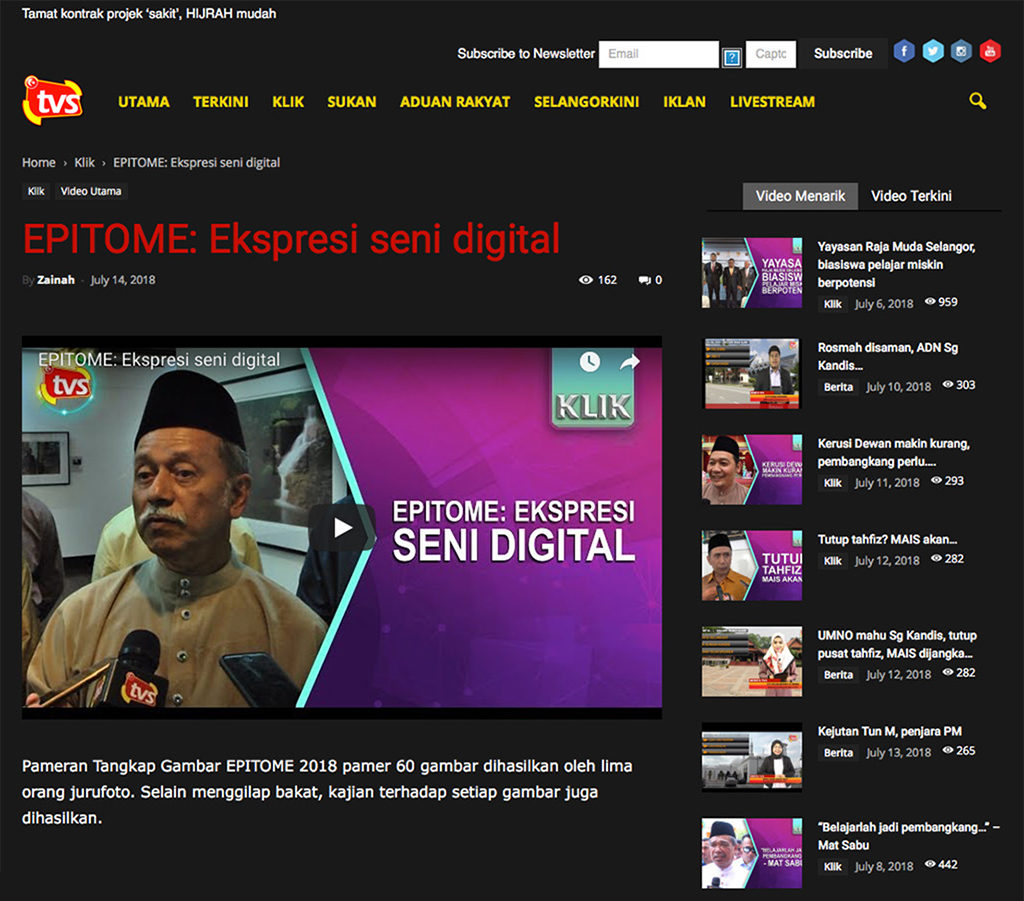This screenshot has width=1024, height=901.
Task: Click the views eye icon showing 293
Action: coord(936,481)
